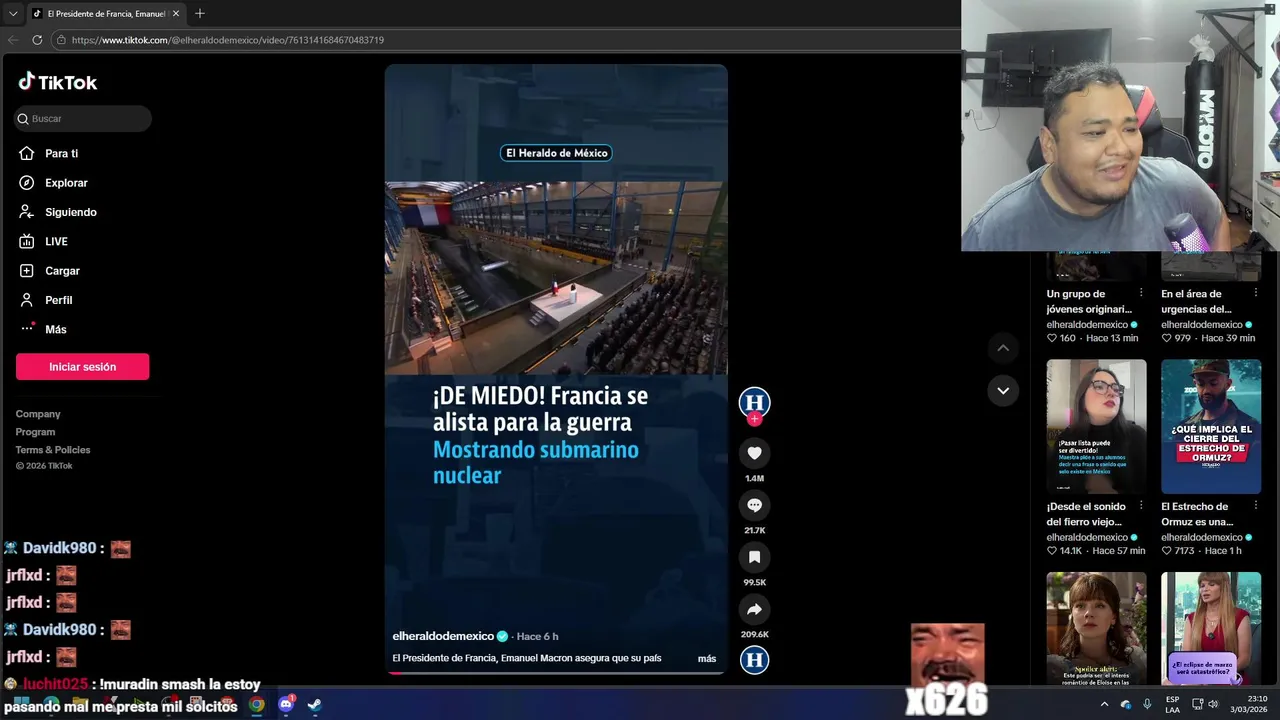Open 'El eclipse de marzo' thumbnail
This screenshot has width=1280, height=720.
[x=1211, y=628]
